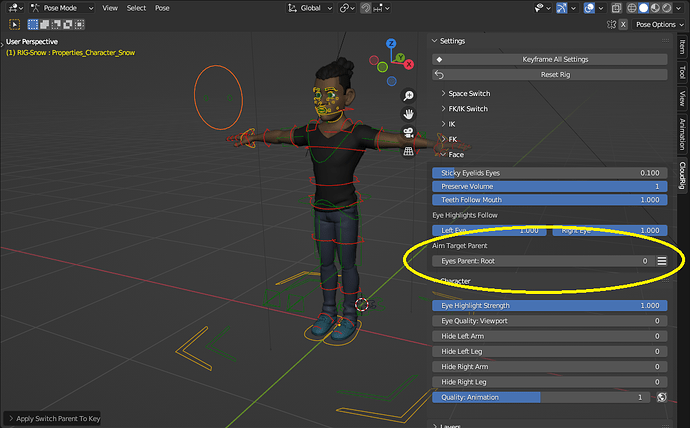
Task: Open the pivot point dropdown
Action: tap(347, 8)
